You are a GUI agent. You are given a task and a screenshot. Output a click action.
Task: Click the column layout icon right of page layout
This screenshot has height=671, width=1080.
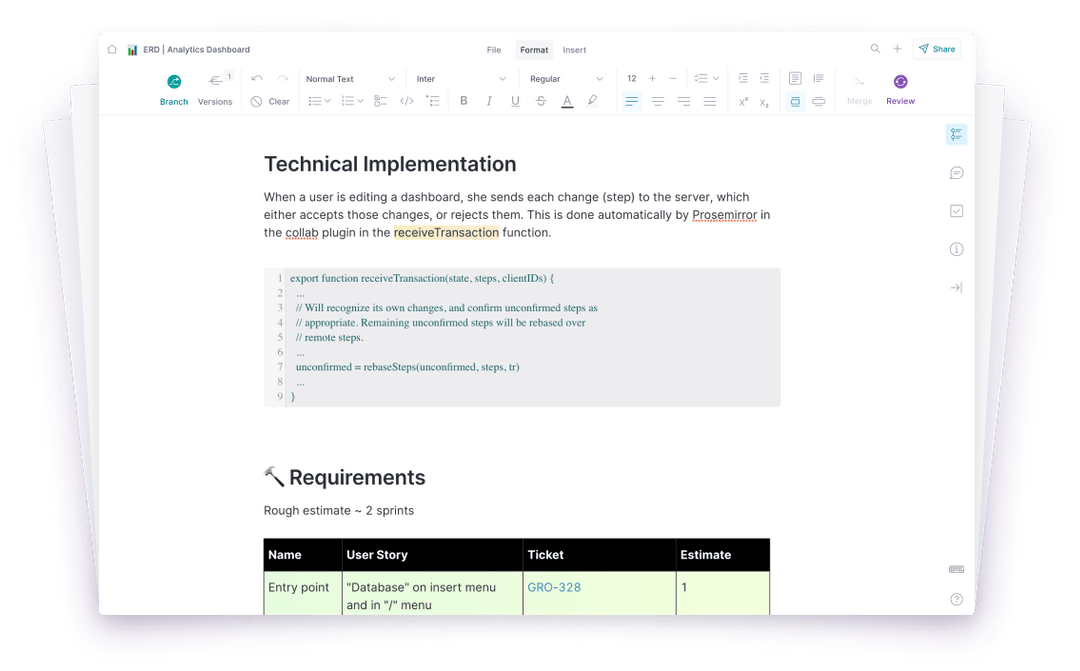[818, 79]
